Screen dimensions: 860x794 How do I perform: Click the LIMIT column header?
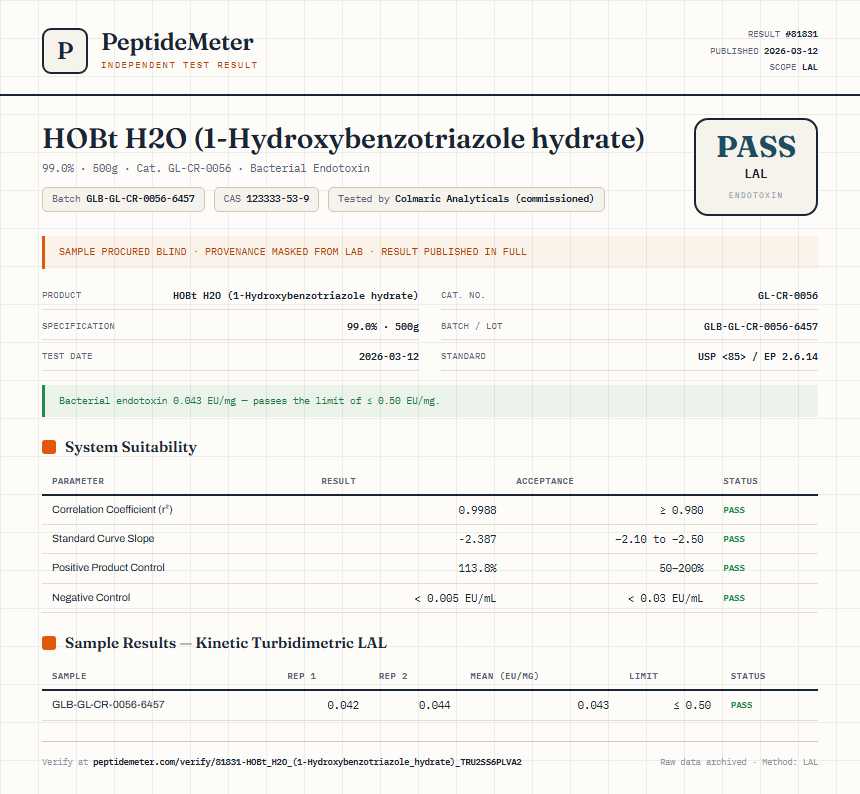pyautogui.click(x=643, y=676)
